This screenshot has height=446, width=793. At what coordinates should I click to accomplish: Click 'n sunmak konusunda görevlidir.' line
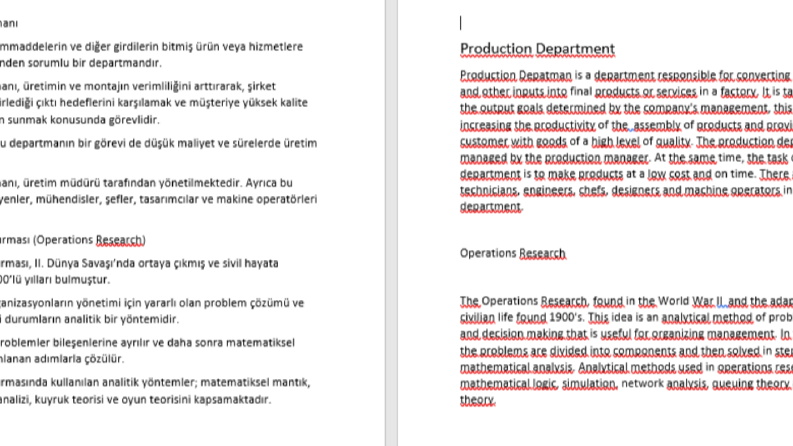click(79, 120)
